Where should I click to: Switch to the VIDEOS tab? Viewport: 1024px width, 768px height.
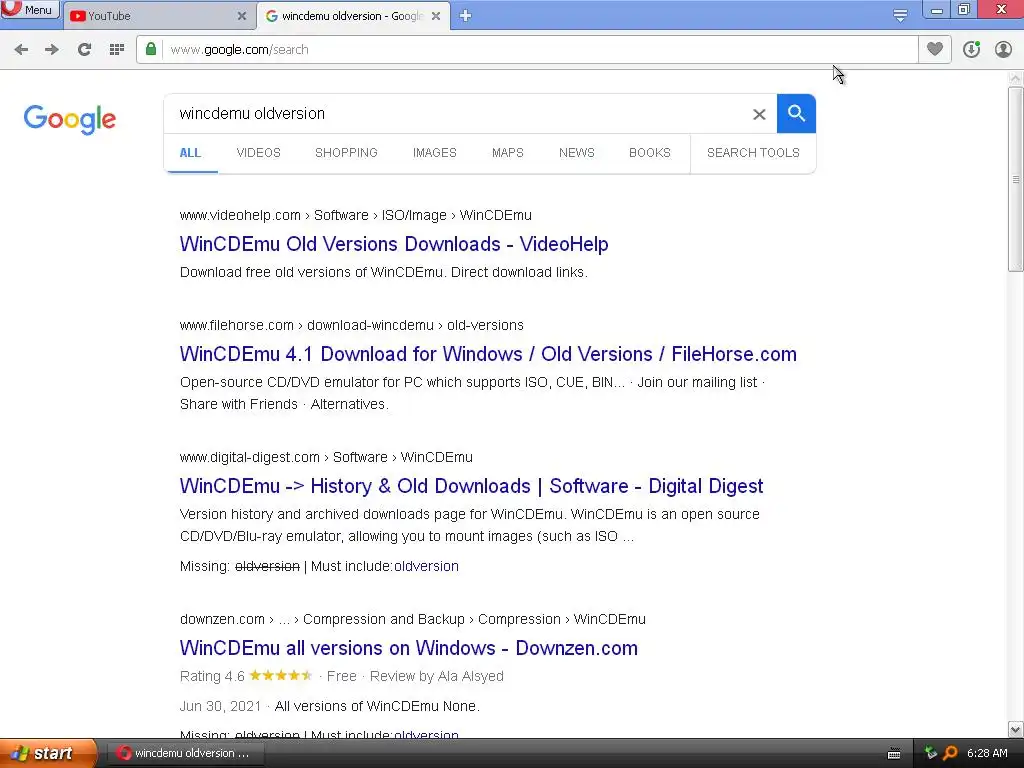click(259, 153)
